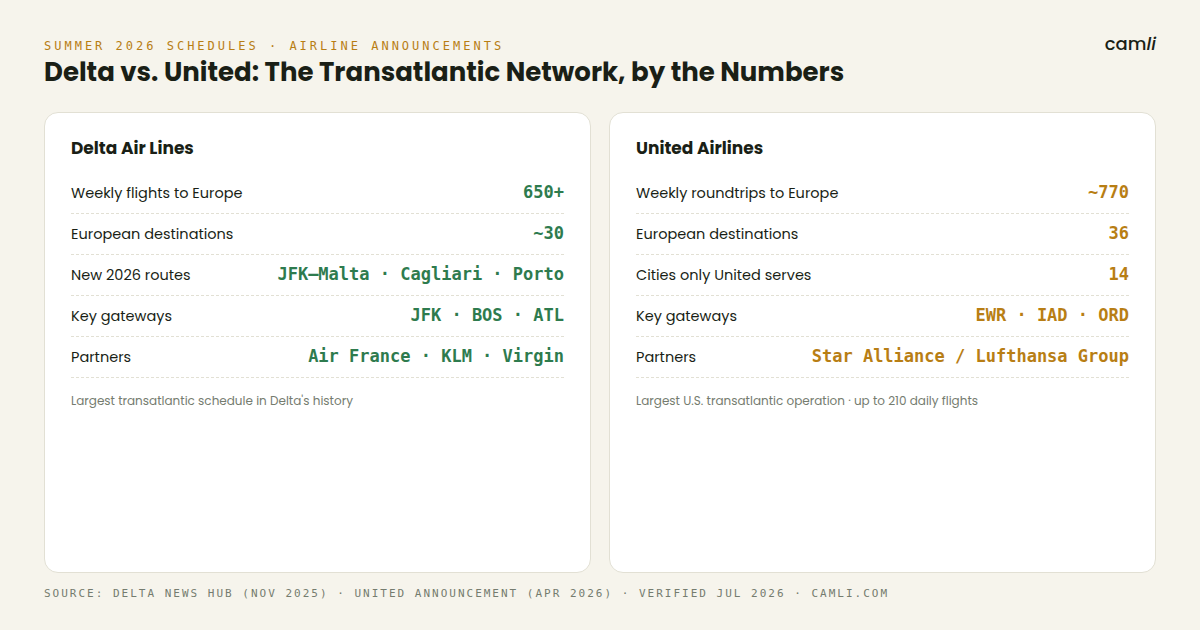The height and width of the screenshot is (630, 1200).
Task: Select Delta's 650+ weekly flights value
Action: coord(543,192)
